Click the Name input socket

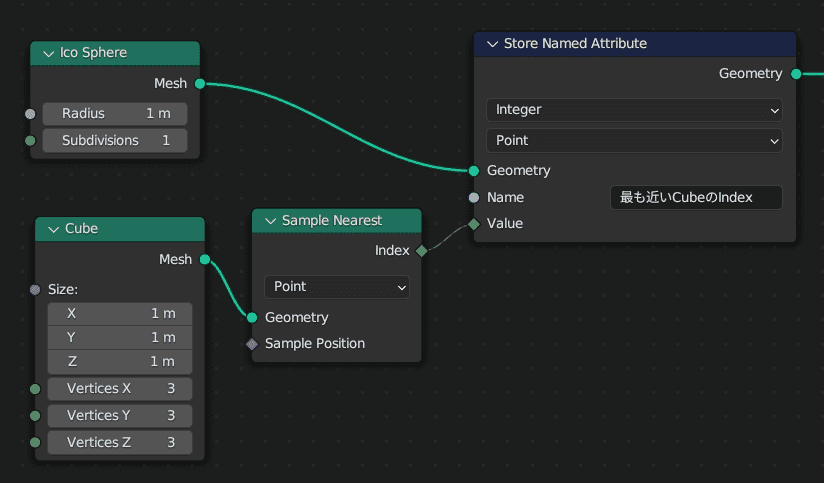pos(474,198)
